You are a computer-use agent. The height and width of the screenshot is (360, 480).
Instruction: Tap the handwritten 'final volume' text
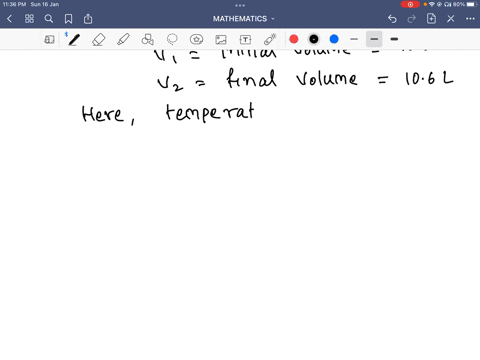[x=292, y=78]
